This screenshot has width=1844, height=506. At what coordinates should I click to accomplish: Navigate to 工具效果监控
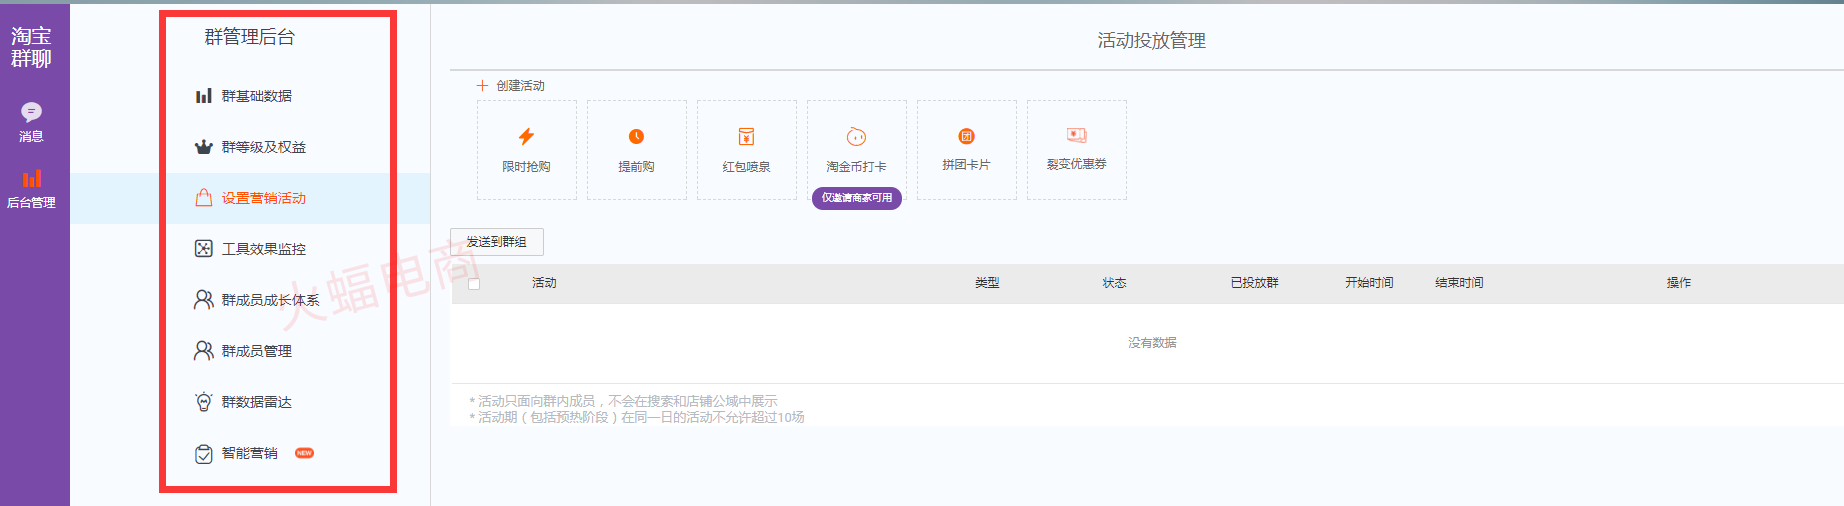(x=263, y=249)
